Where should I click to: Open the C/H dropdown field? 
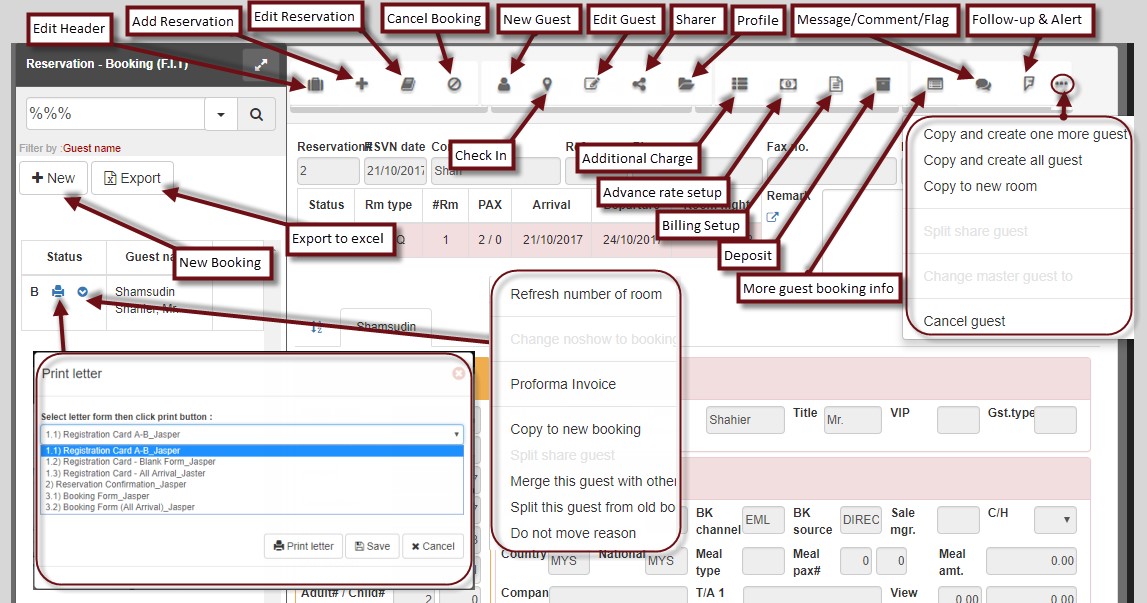click(x=1055, y=520)
